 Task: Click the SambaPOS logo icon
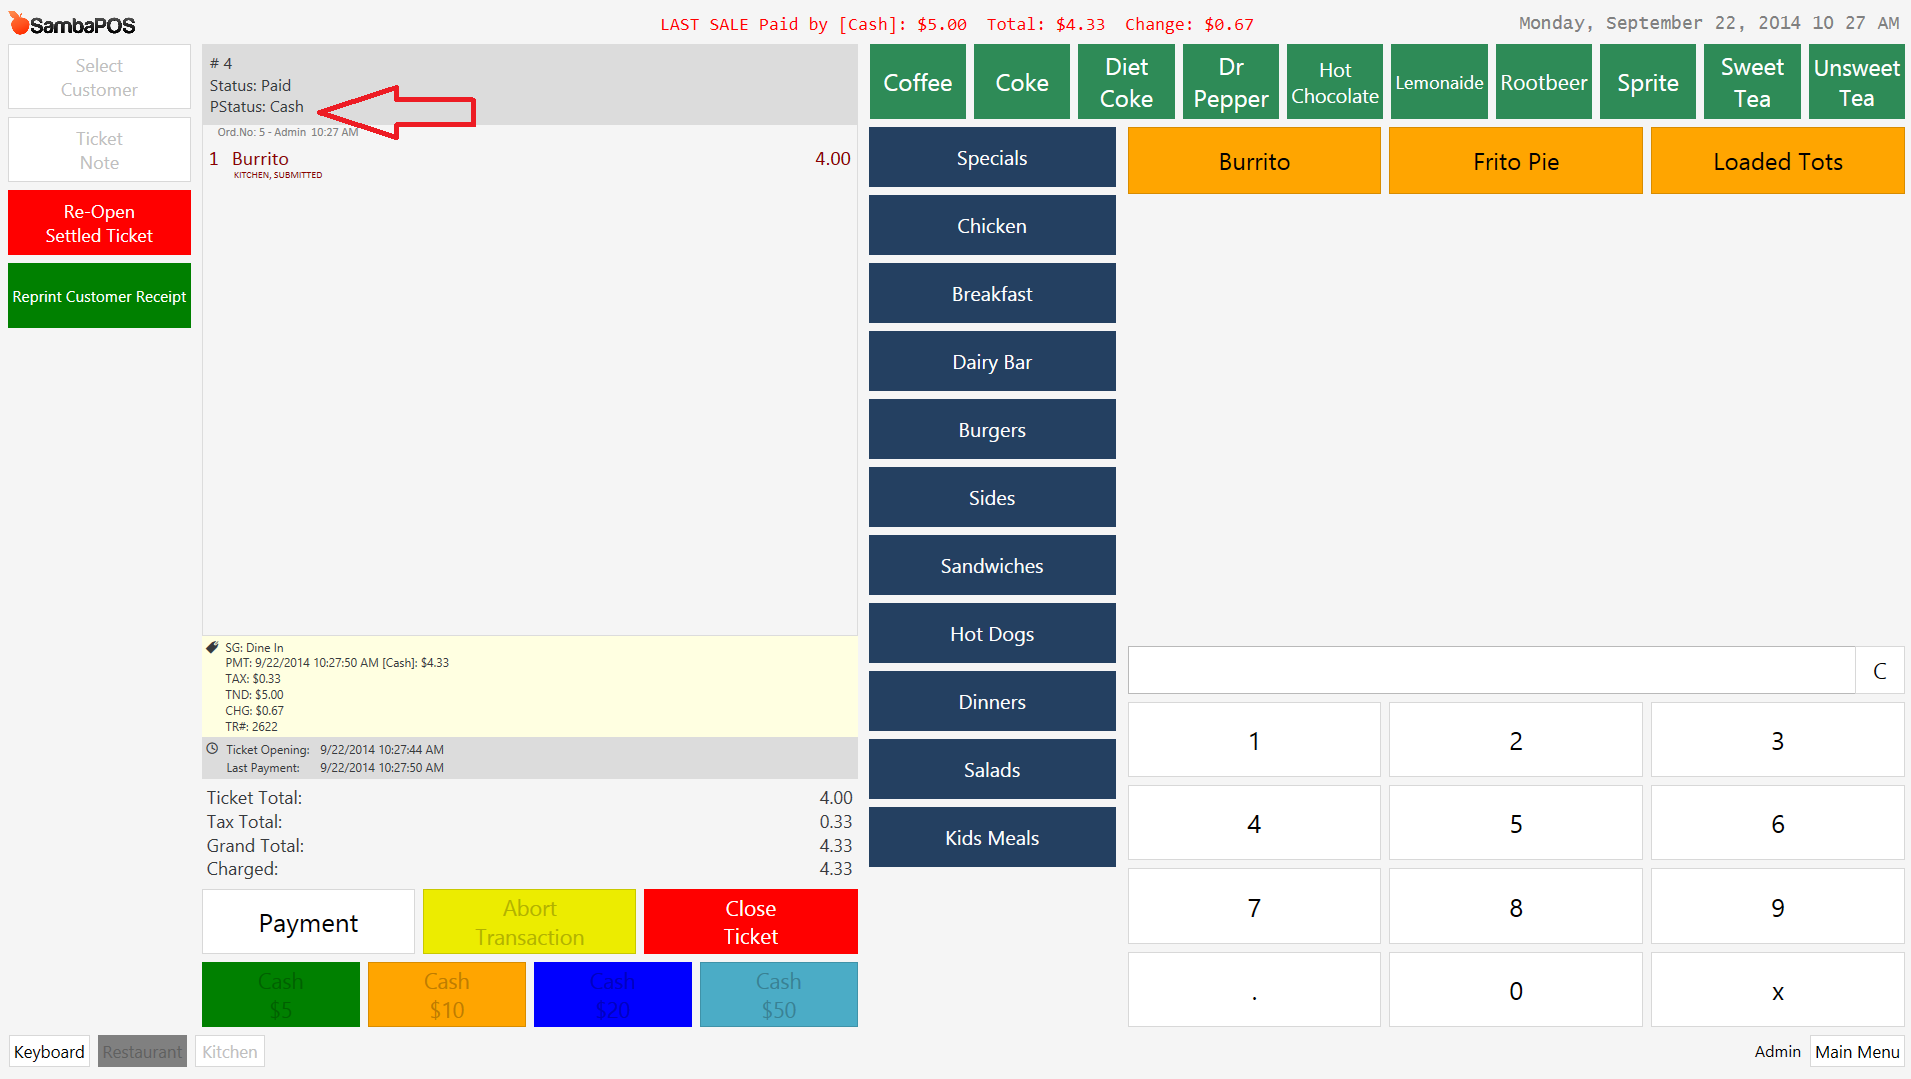[19, 23]
